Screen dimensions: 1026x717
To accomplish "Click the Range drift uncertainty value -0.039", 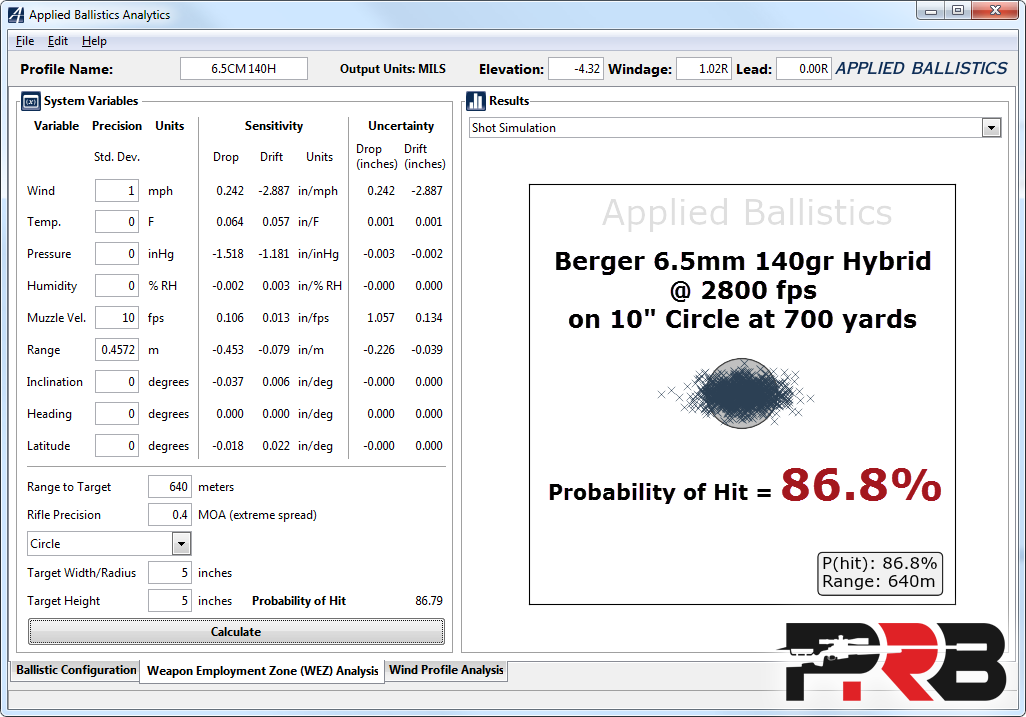I will click(x=427, y=350).
